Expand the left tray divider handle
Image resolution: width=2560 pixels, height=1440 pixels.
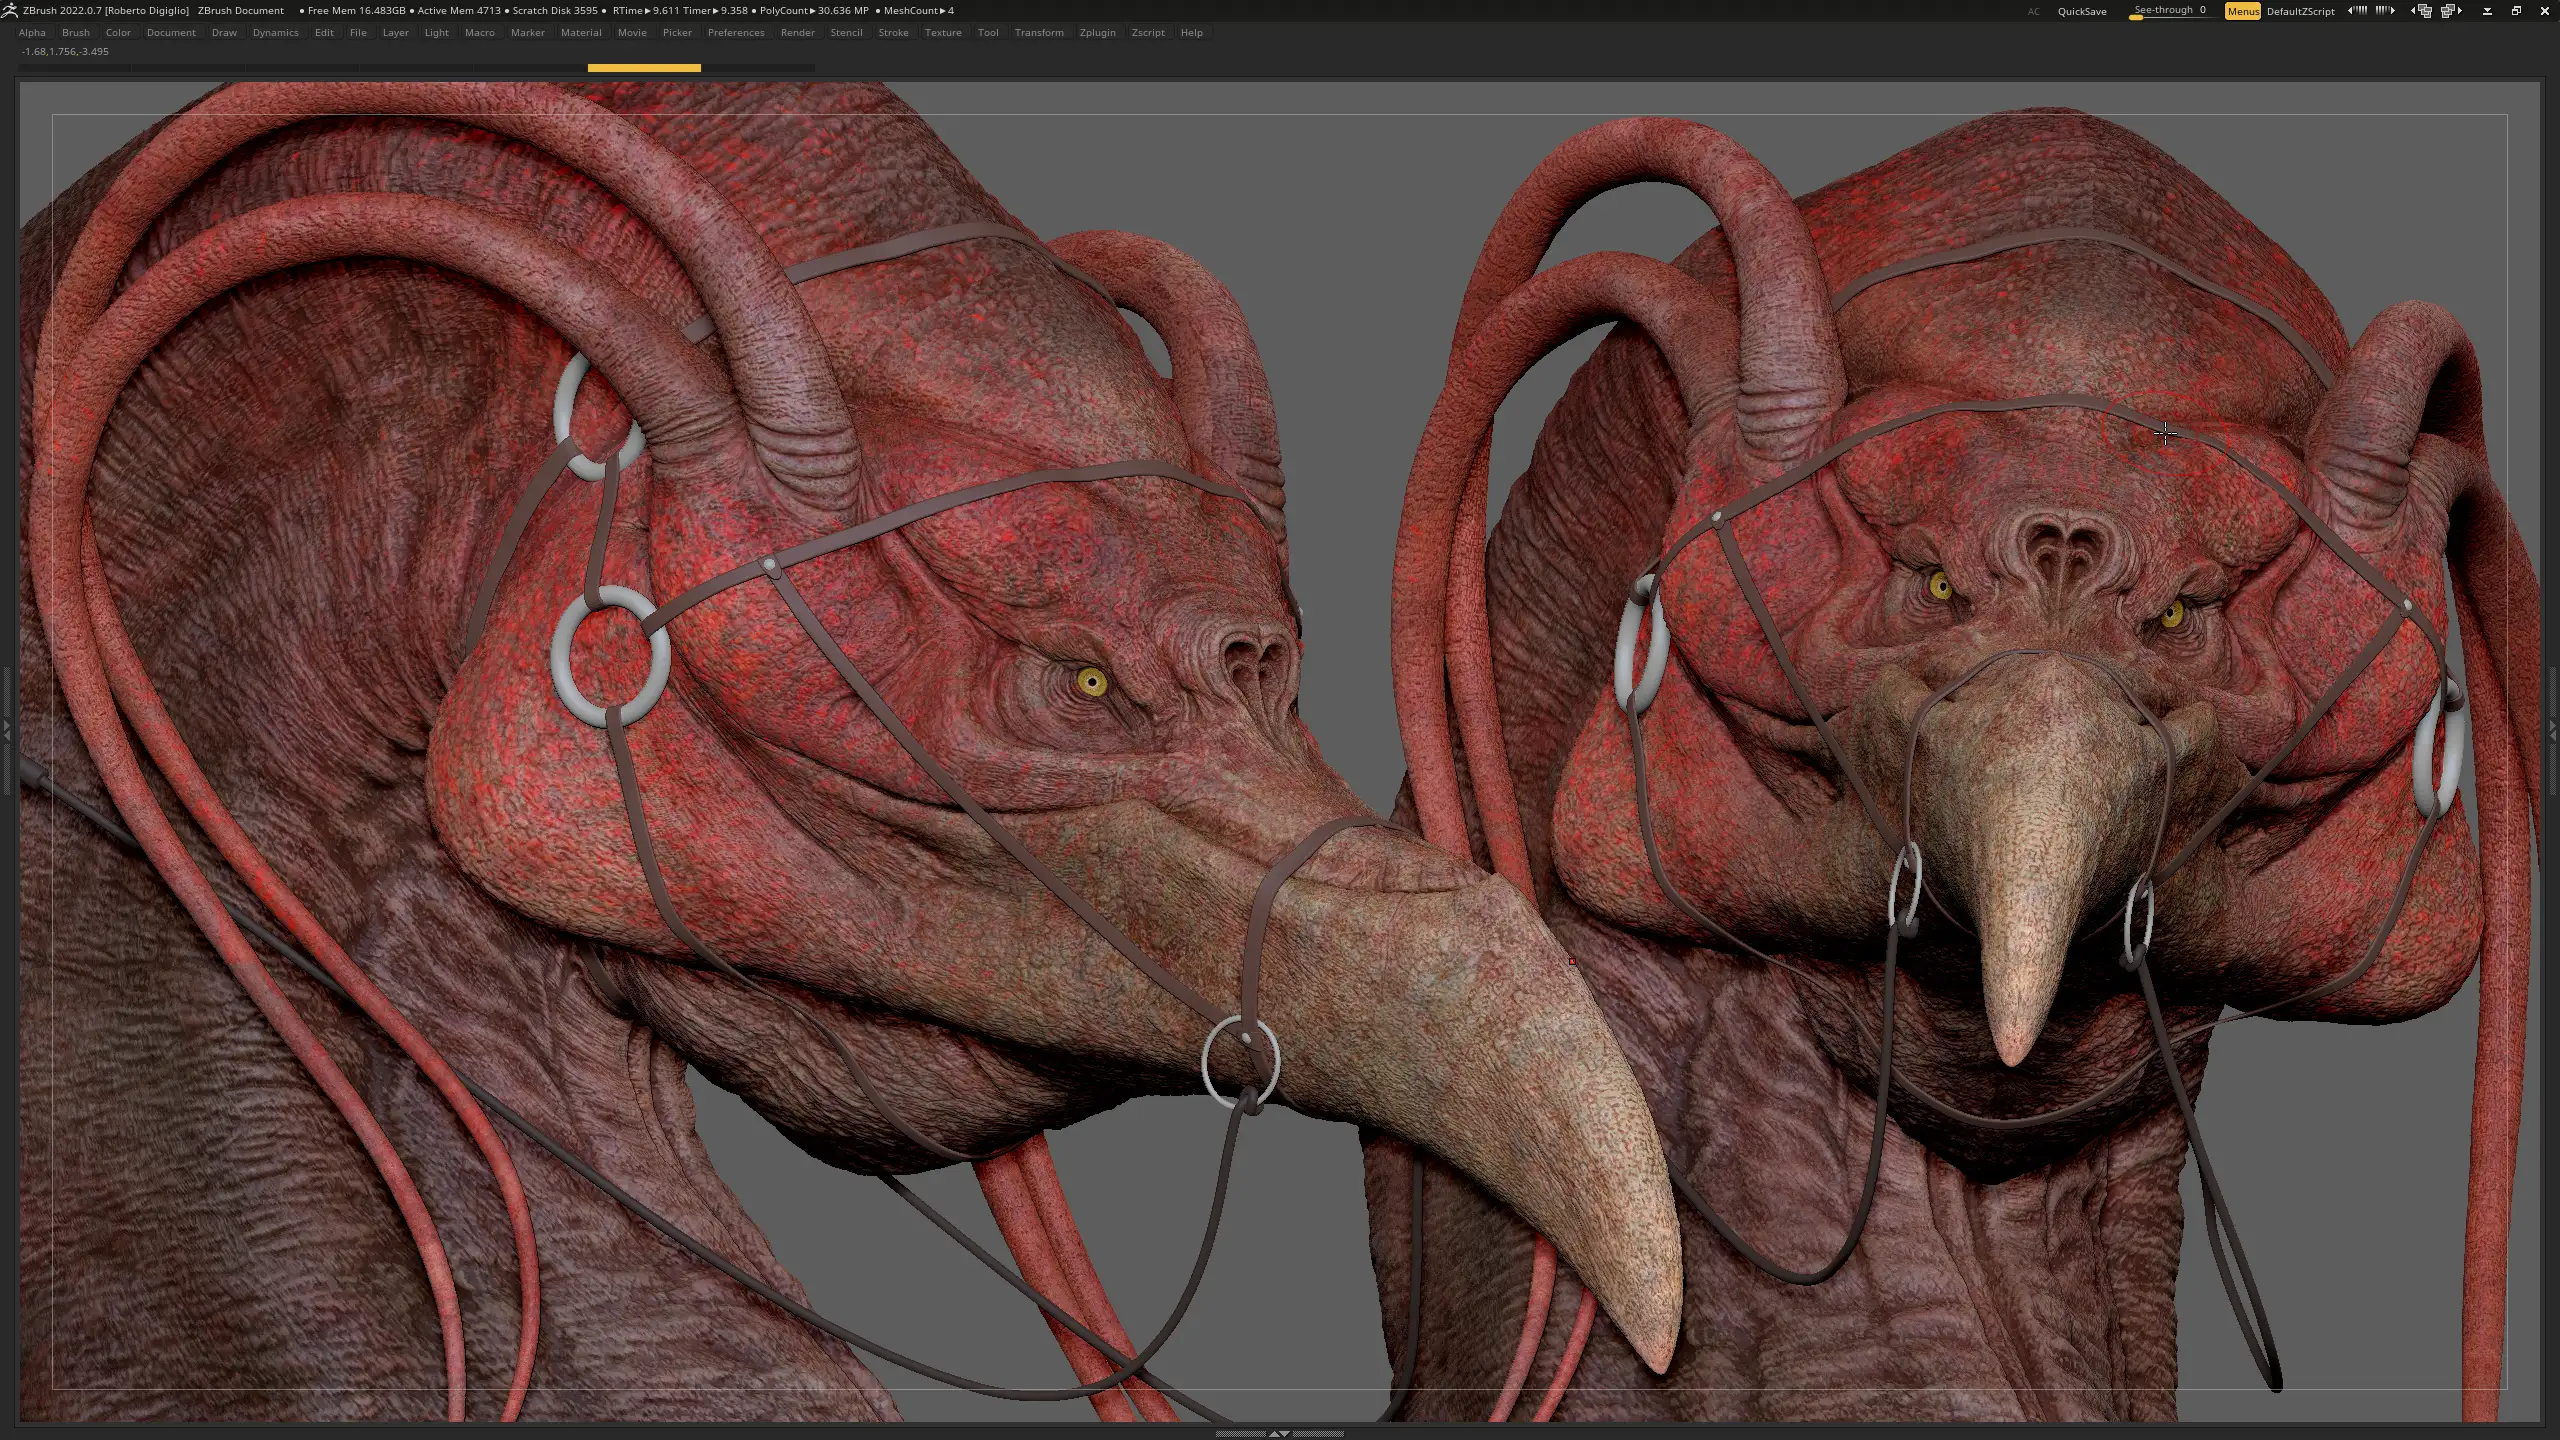click(7, 732)
